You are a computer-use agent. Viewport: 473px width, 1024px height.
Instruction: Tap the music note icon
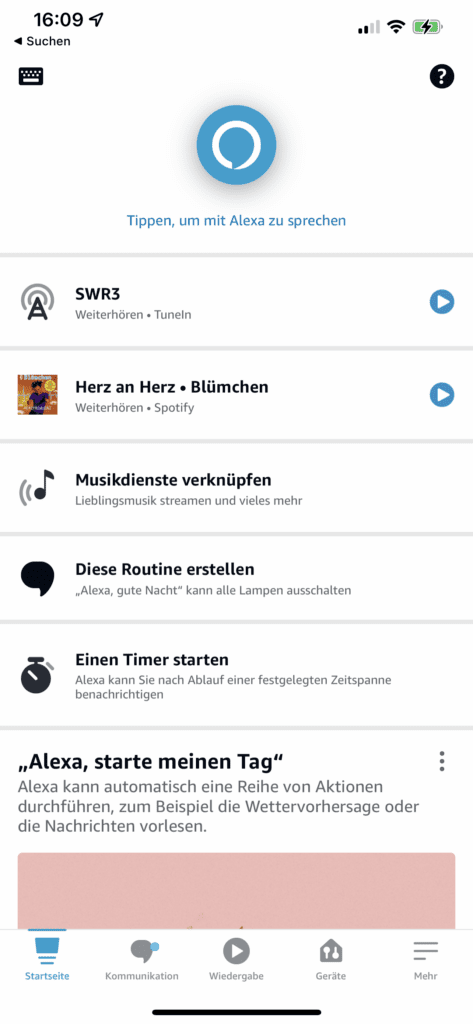(37, 487)
